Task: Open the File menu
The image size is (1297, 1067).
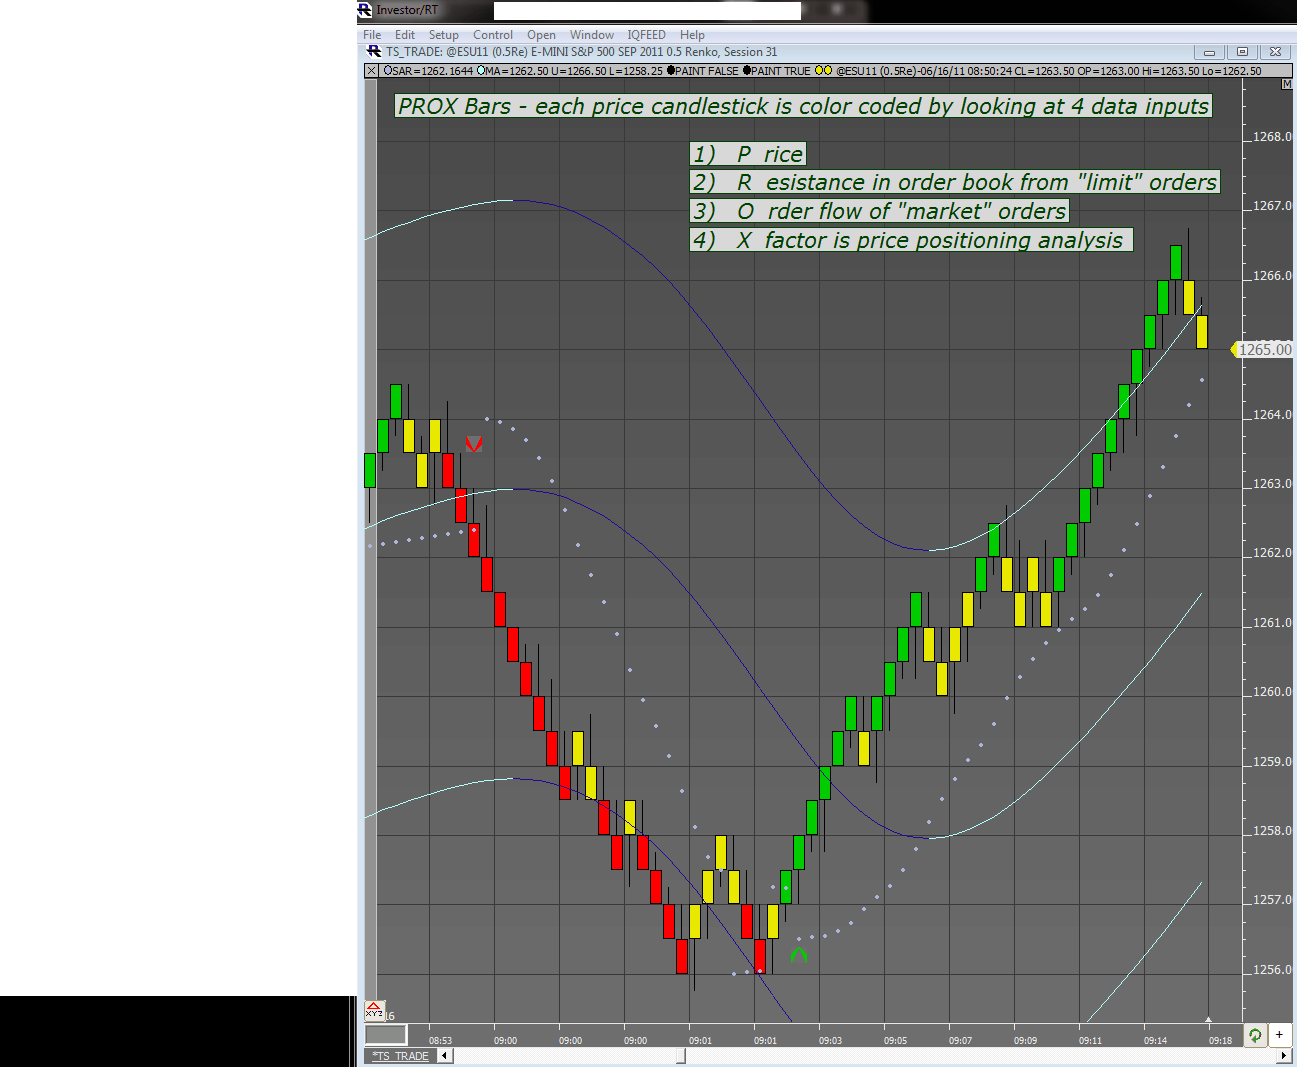Action: coord(372,35)
